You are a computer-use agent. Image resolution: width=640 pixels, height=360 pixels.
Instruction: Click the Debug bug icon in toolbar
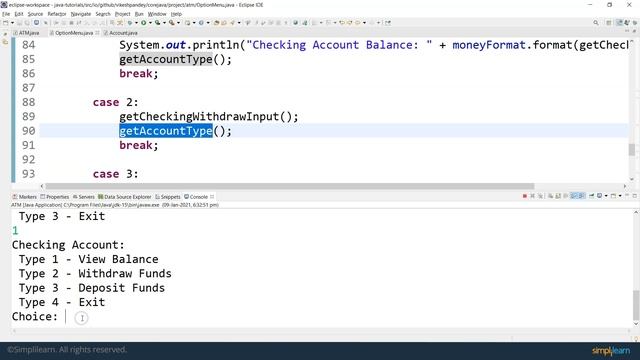click(129, 23)
